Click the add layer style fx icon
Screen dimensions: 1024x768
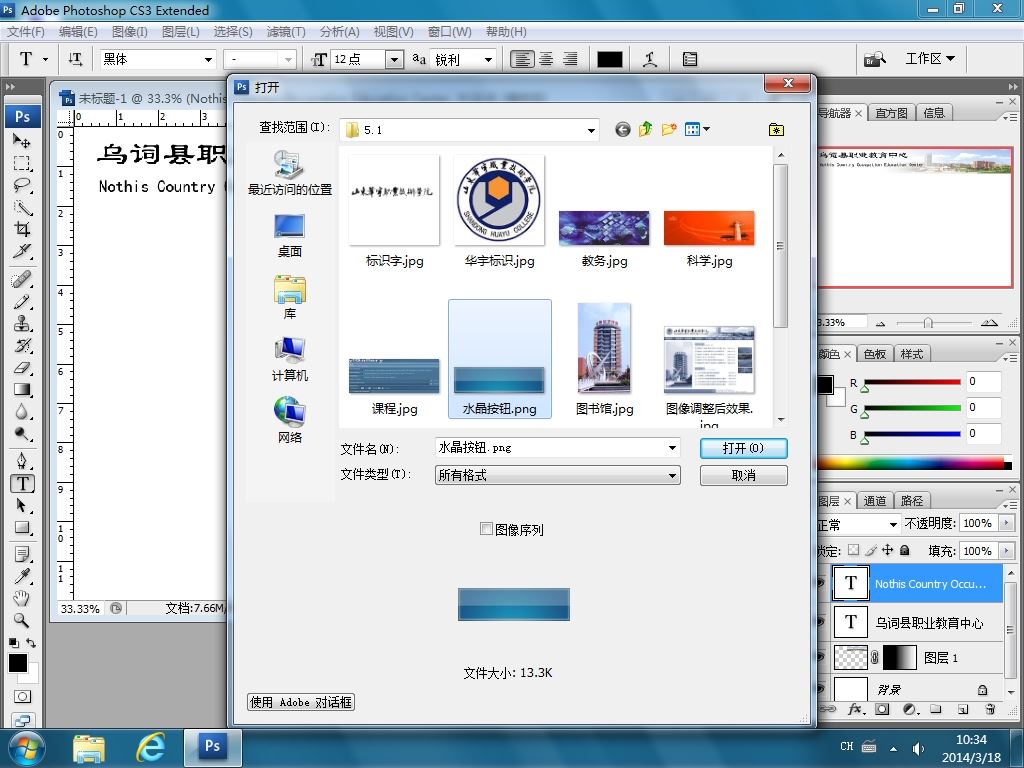(856, 709)
